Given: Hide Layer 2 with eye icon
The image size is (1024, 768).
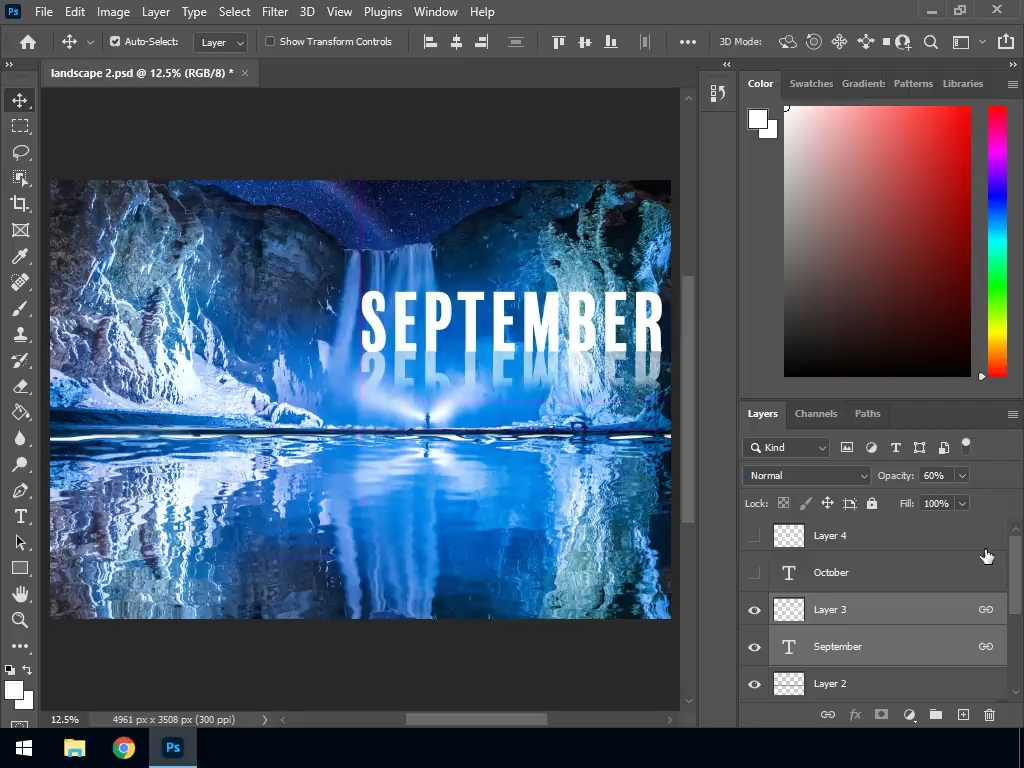Looking at the screenshot, I should coord(754,684).
